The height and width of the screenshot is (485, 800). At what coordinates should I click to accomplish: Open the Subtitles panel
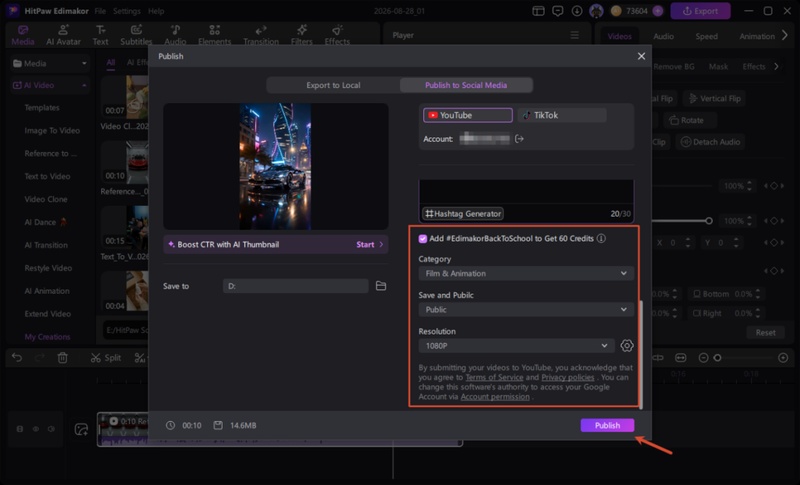[x=136, y=35]
